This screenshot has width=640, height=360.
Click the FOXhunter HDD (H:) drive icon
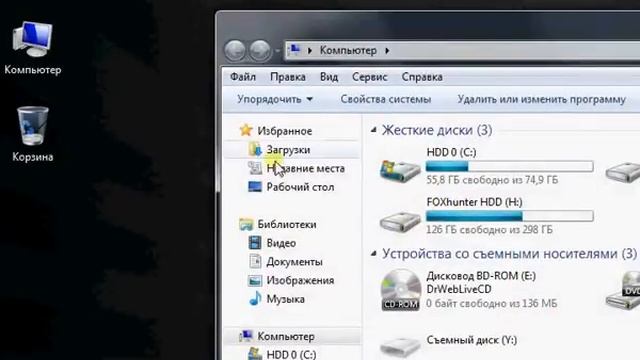click(400, 222)
